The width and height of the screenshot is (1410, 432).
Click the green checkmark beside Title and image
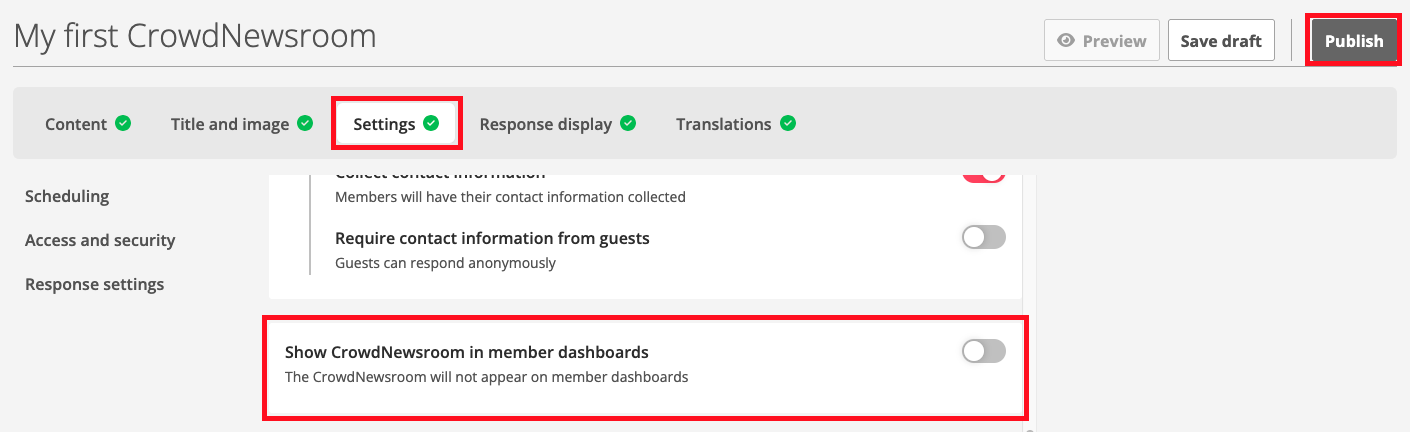[305, 124]
